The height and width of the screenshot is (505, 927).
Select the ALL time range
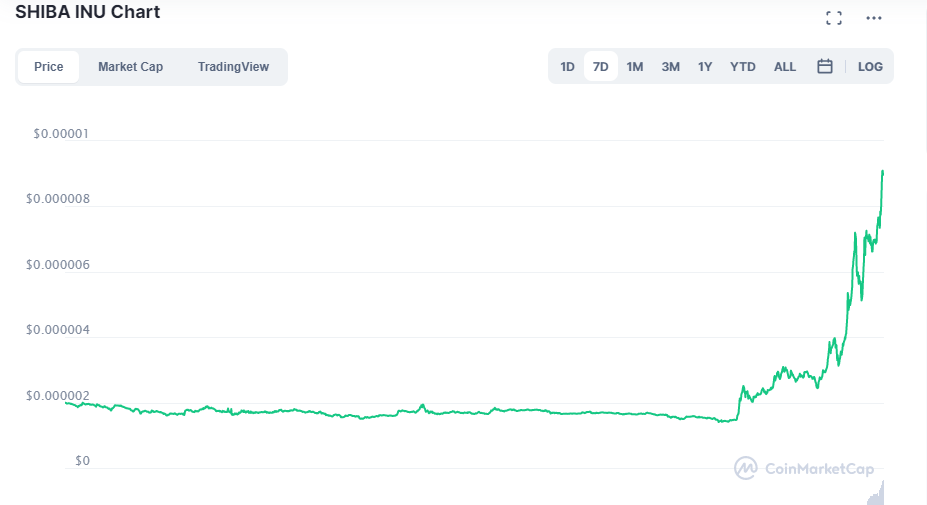click(x=785, y=67)
